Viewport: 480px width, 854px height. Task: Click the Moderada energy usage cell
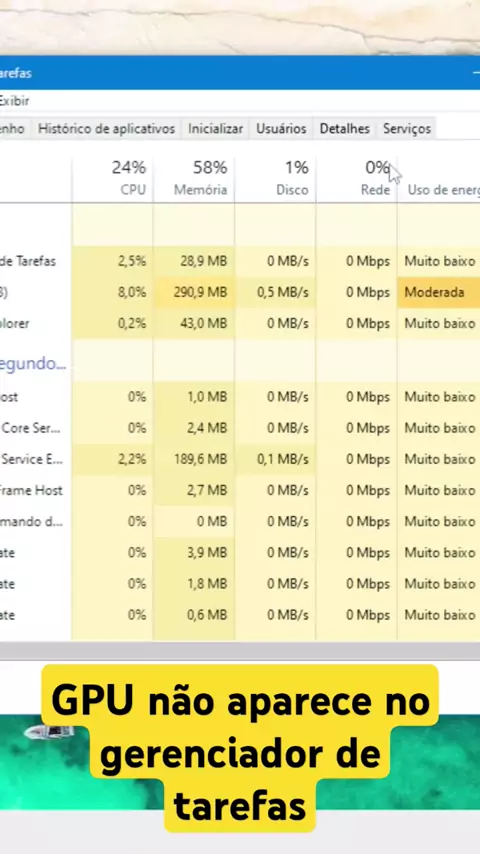click(x=439, y=292)
